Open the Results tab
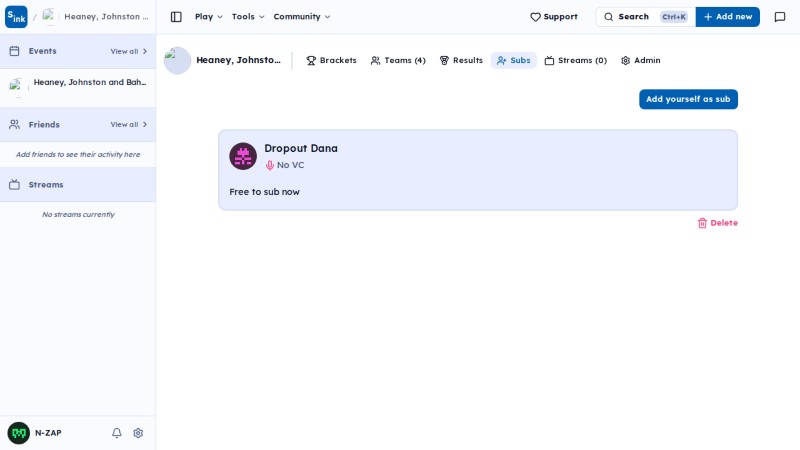The width and height of the screenshot is (800, 450). click(461, 60)
